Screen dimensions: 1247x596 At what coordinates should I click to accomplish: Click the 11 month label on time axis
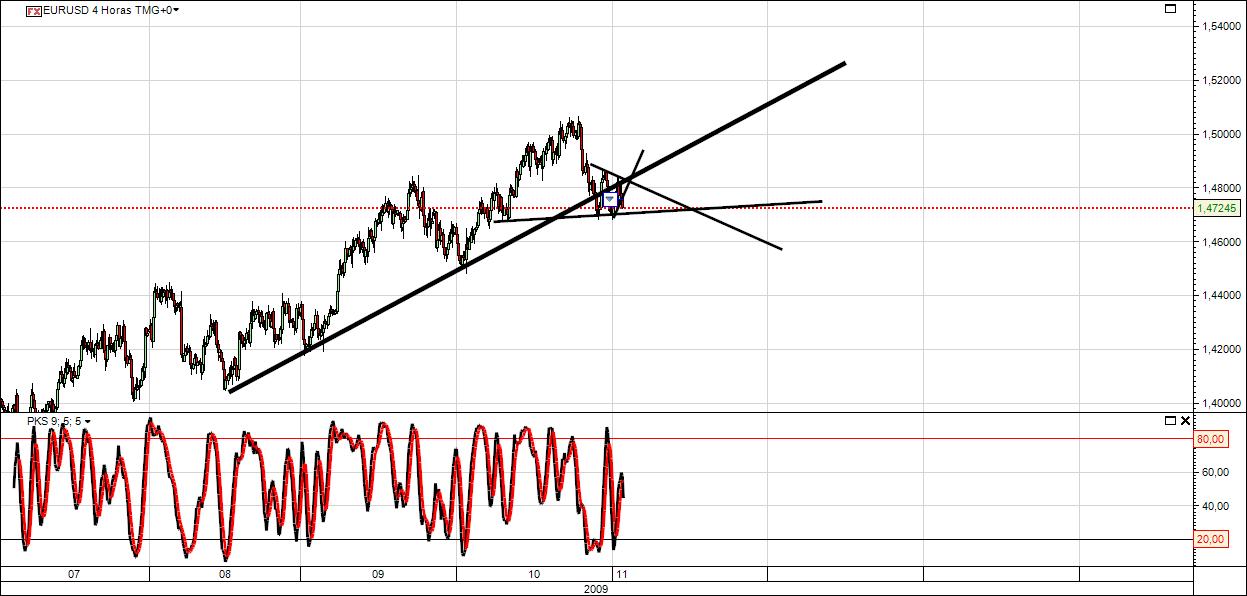pos(621,575)
